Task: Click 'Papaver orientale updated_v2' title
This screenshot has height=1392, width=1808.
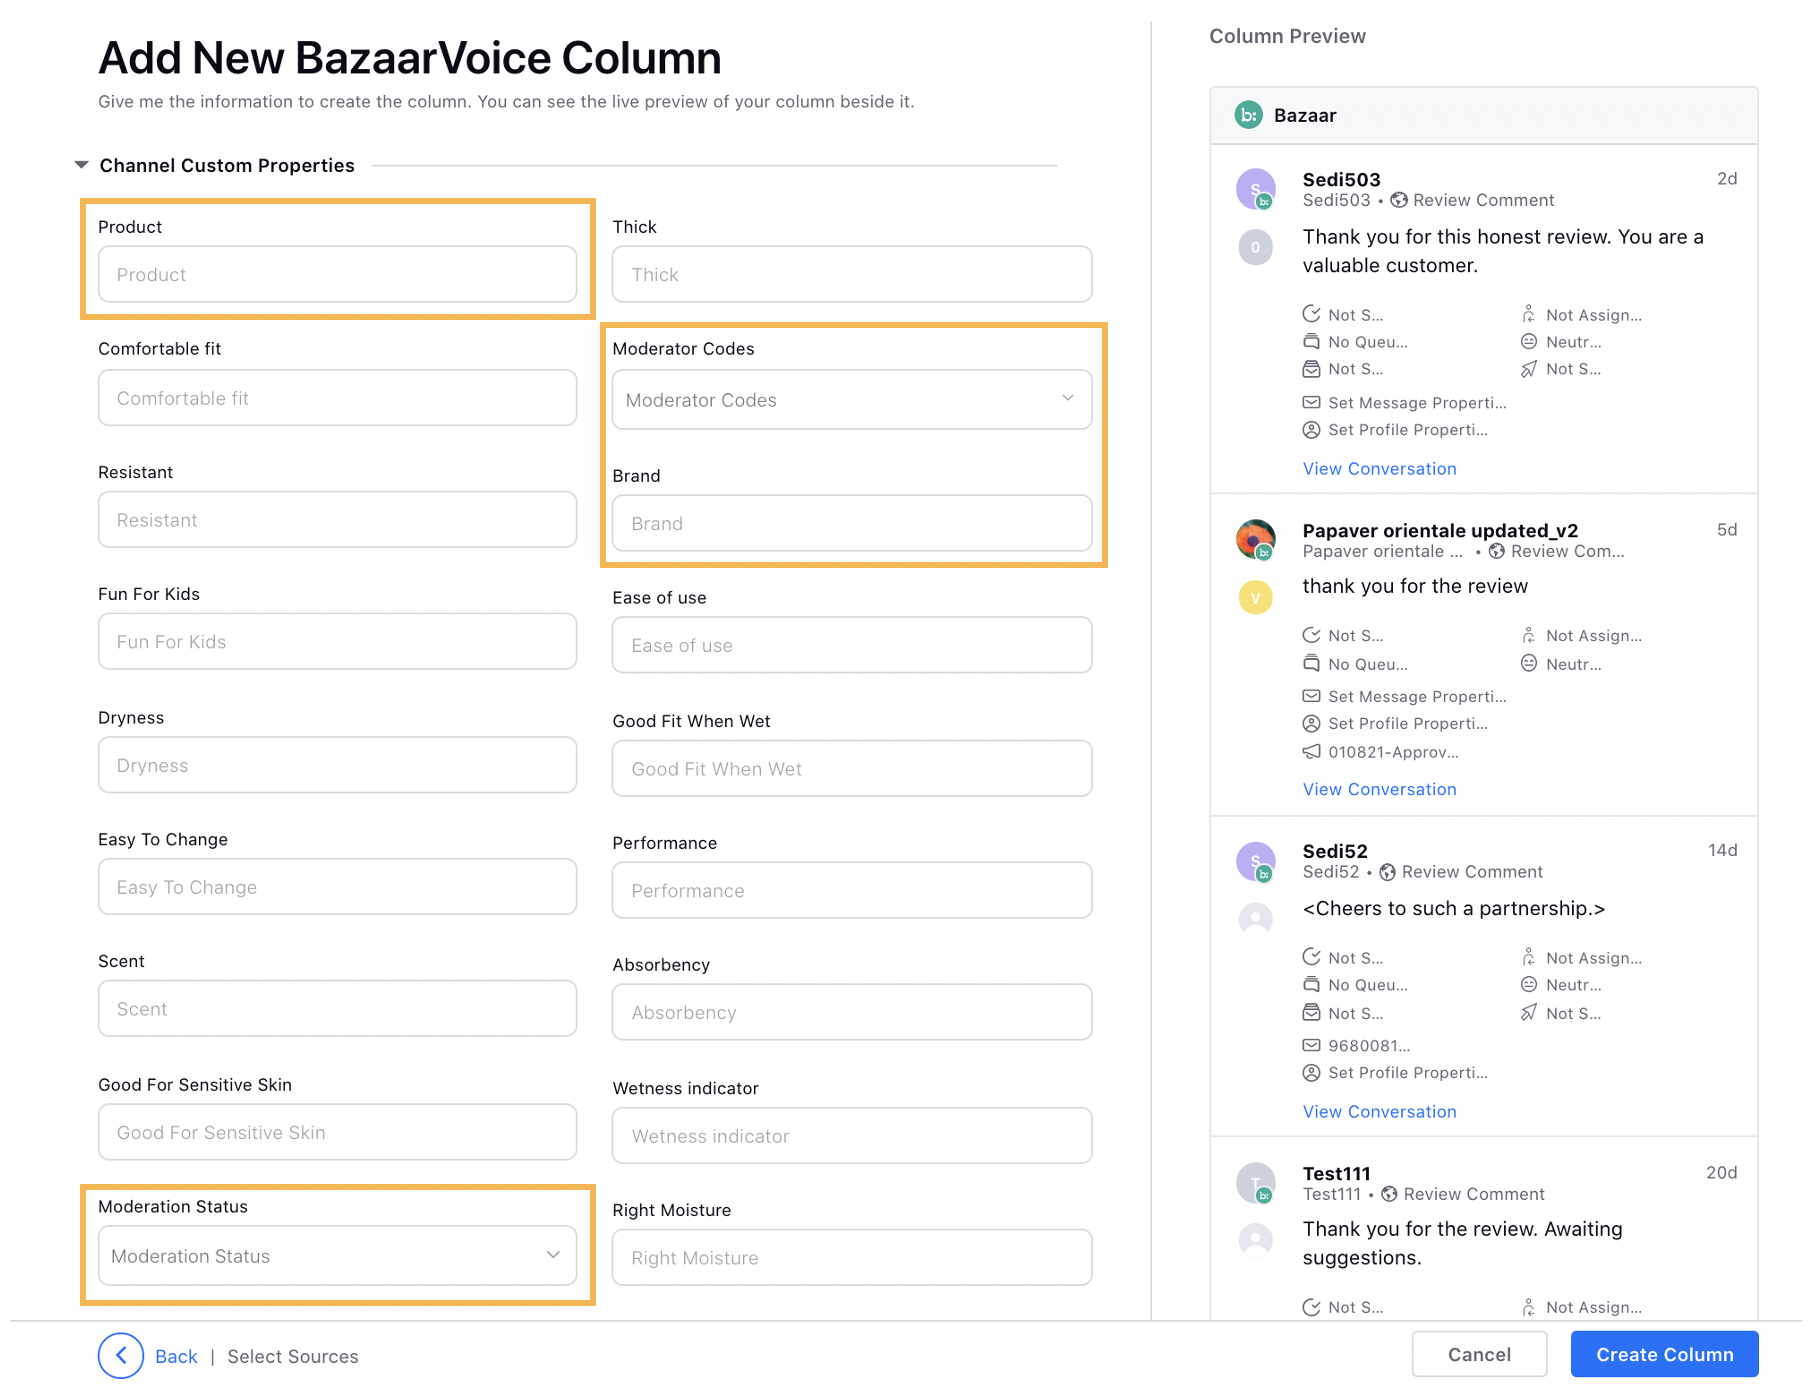Action: coord(1440,530)
